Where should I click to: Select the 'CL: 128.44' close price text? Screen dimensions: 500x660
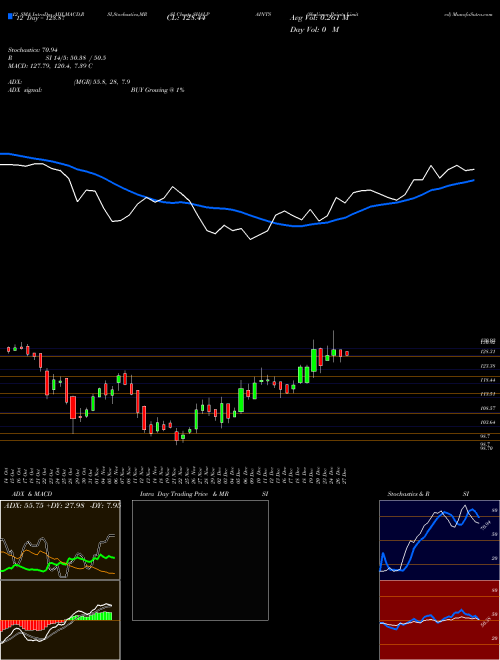(188, 19)
